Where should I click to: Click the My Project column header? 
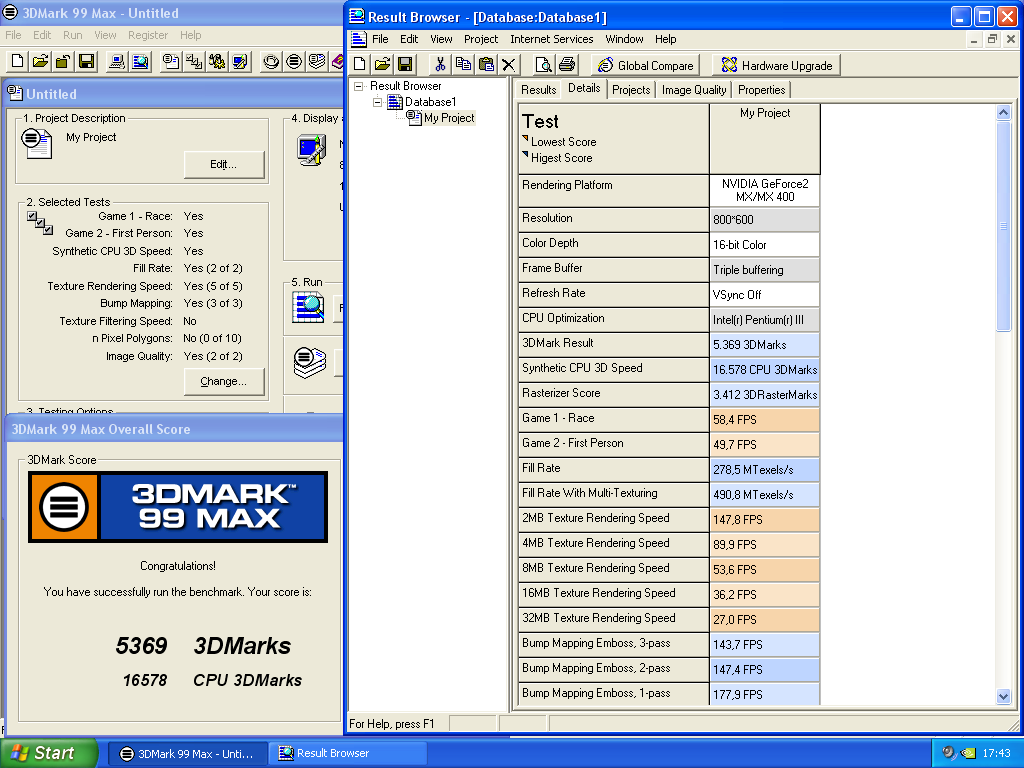[x=765, y=138]
